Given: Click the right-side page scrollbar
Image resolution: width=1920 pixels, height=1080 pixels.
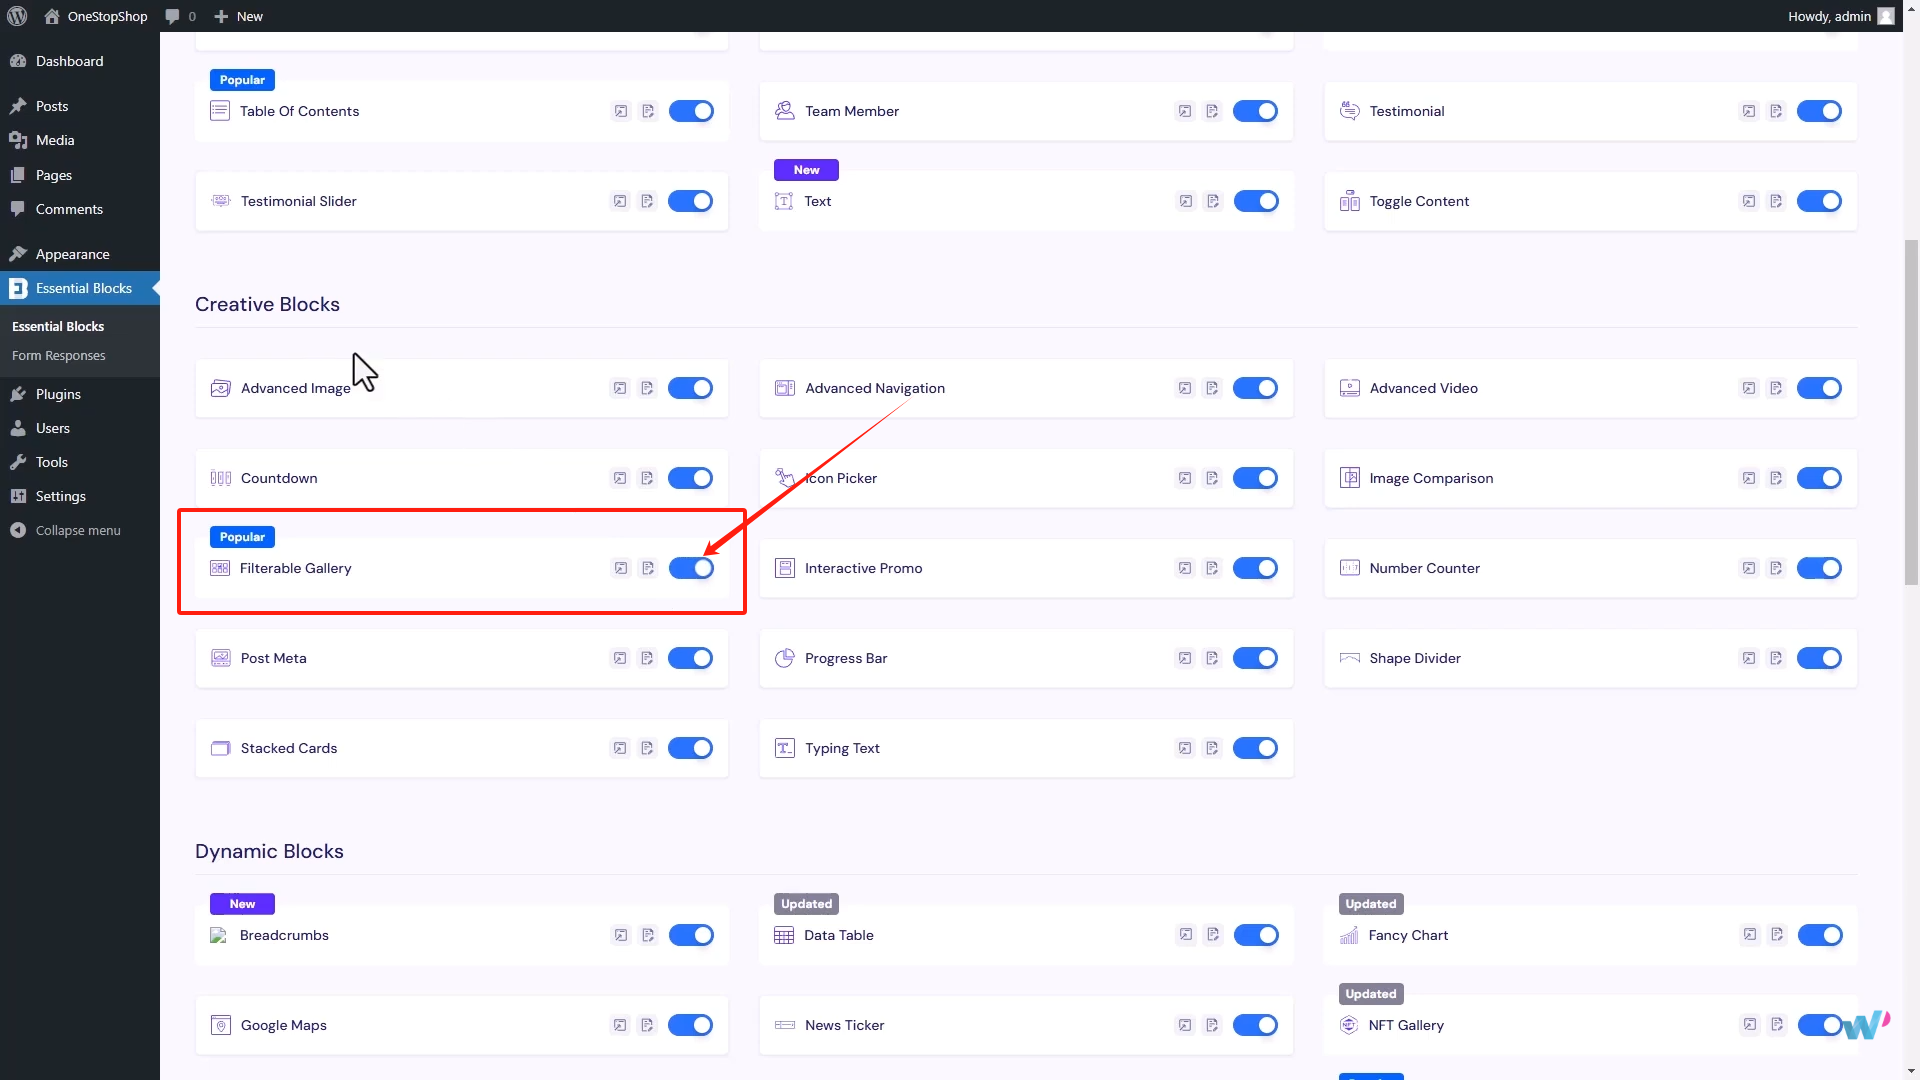Looking at the screenshot, I should click(x=1910, y=410).
